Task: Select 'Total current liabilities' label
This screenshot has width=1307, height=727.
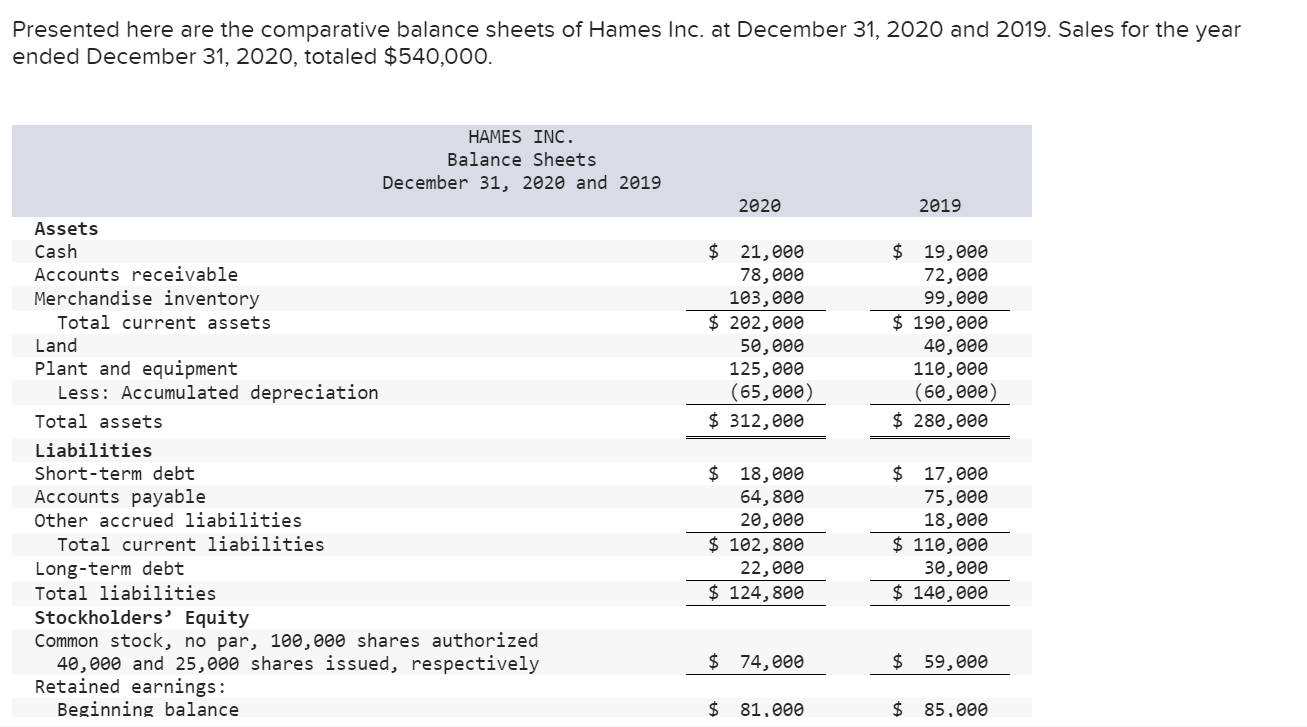Action: [191, 545]
